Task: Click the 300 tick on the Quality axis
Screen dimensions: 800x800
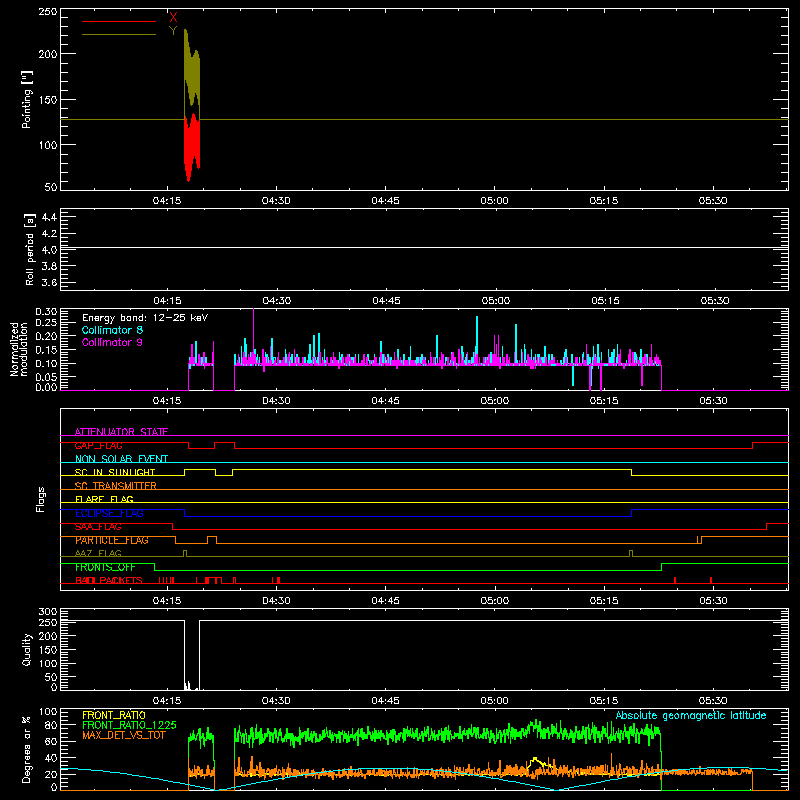Action: pos(48,612)
